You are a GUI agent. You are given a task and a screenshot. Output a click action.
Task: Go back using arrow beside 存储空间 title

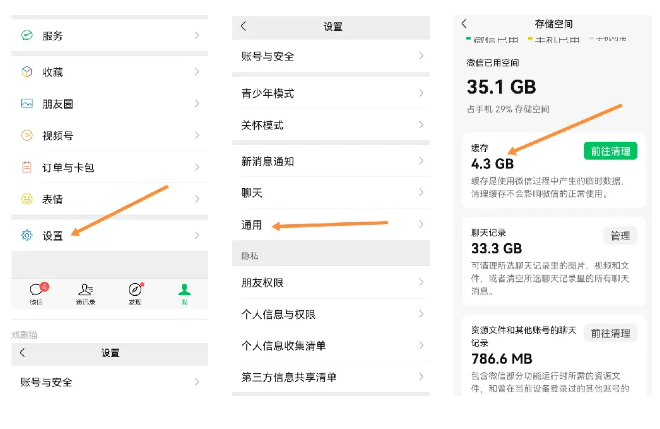(x=464, y=24)
